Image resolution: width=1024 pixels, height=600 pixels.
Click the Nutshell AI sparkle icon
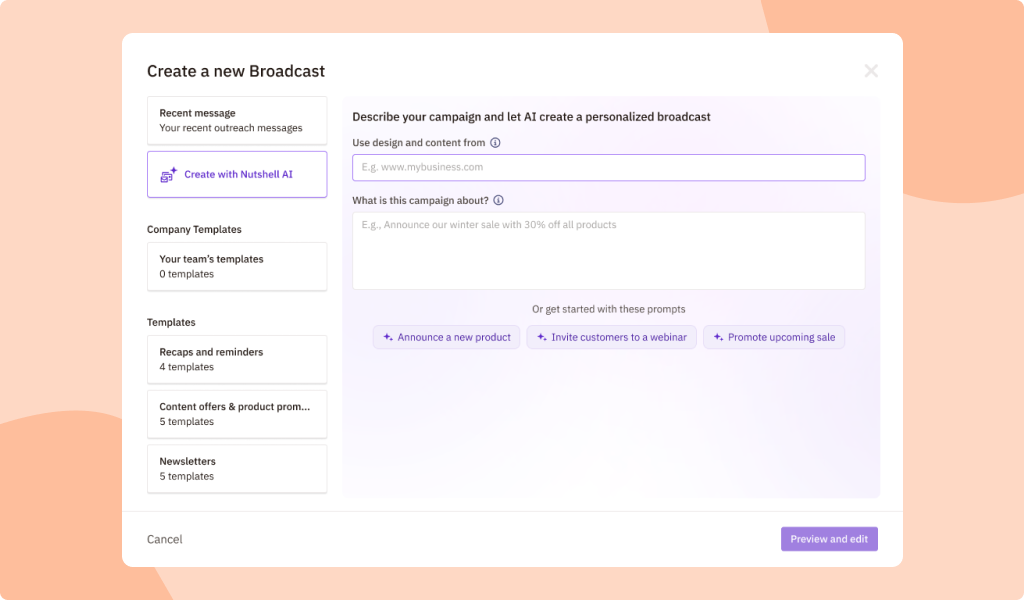169,175
